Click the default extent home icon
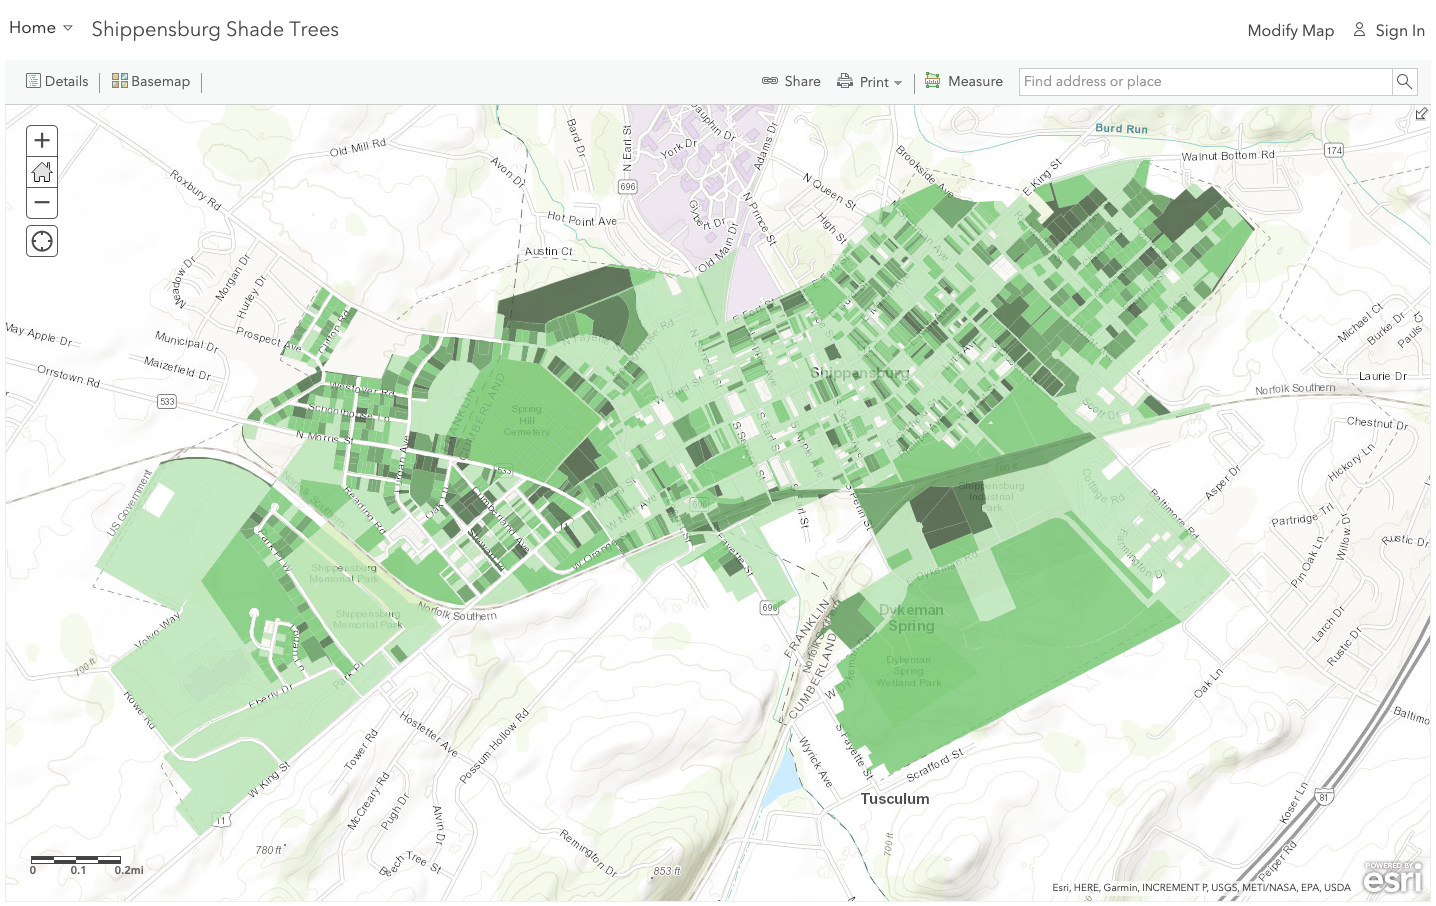The image size is (1436, 906). click(x=42, y=172)
